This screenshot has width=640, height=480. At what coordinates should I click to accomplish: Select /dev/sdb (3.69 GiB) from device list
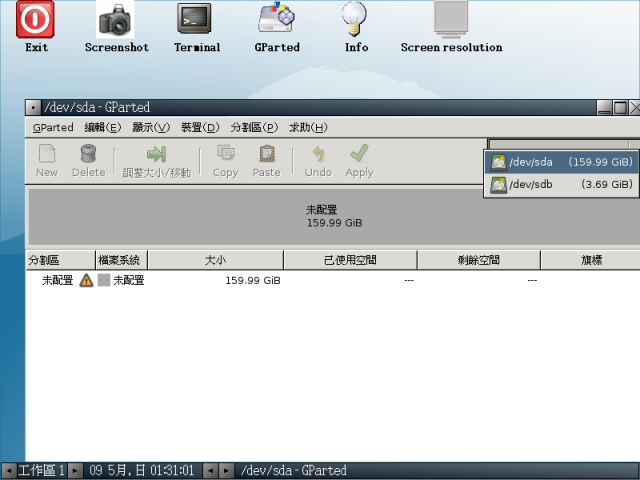(562, 184)
